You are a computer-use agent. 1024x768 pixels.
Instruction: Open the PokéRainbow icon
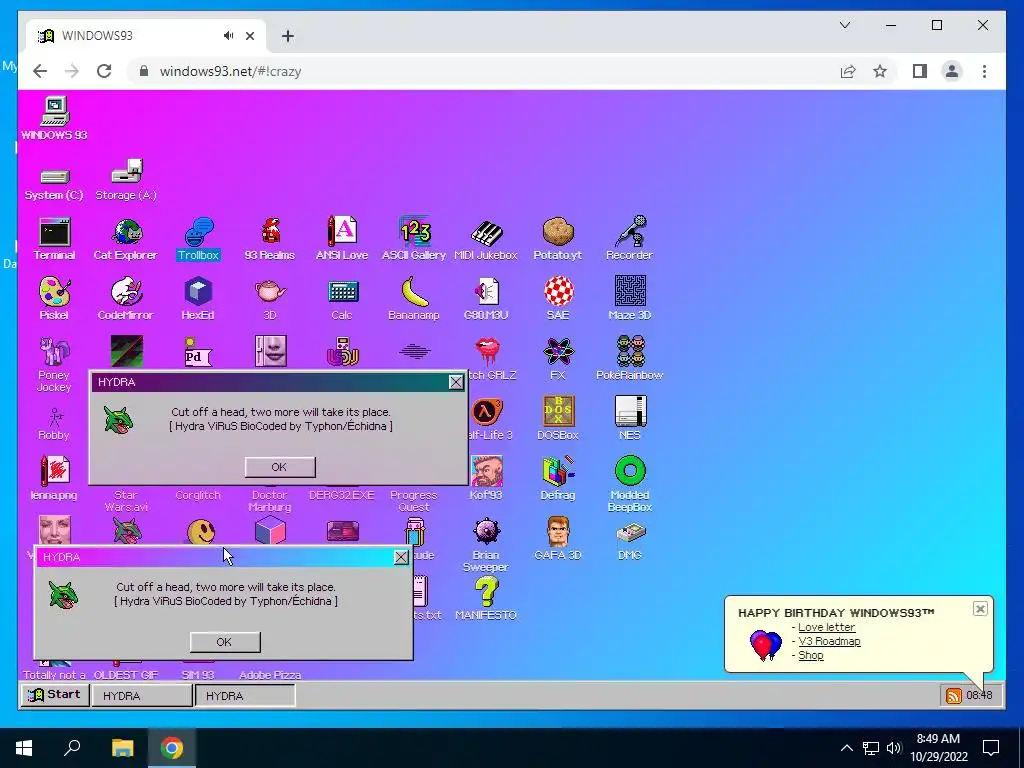tap(630, 359)
